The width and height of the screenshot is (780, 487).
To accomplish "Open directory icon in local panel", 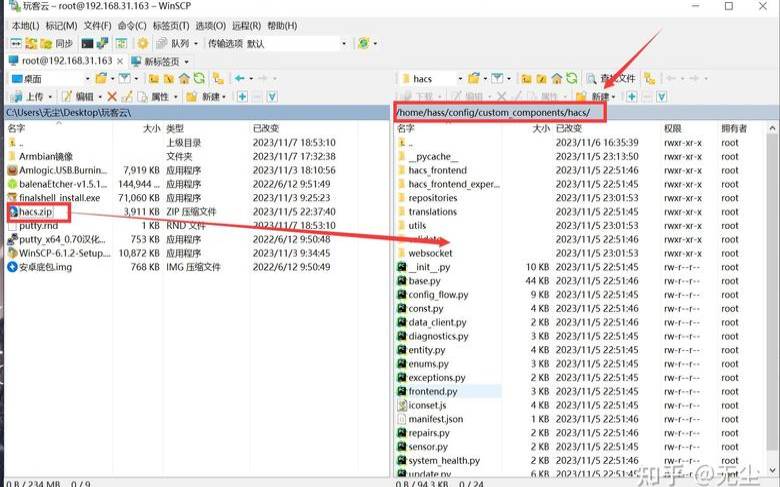I will point(101,79).
